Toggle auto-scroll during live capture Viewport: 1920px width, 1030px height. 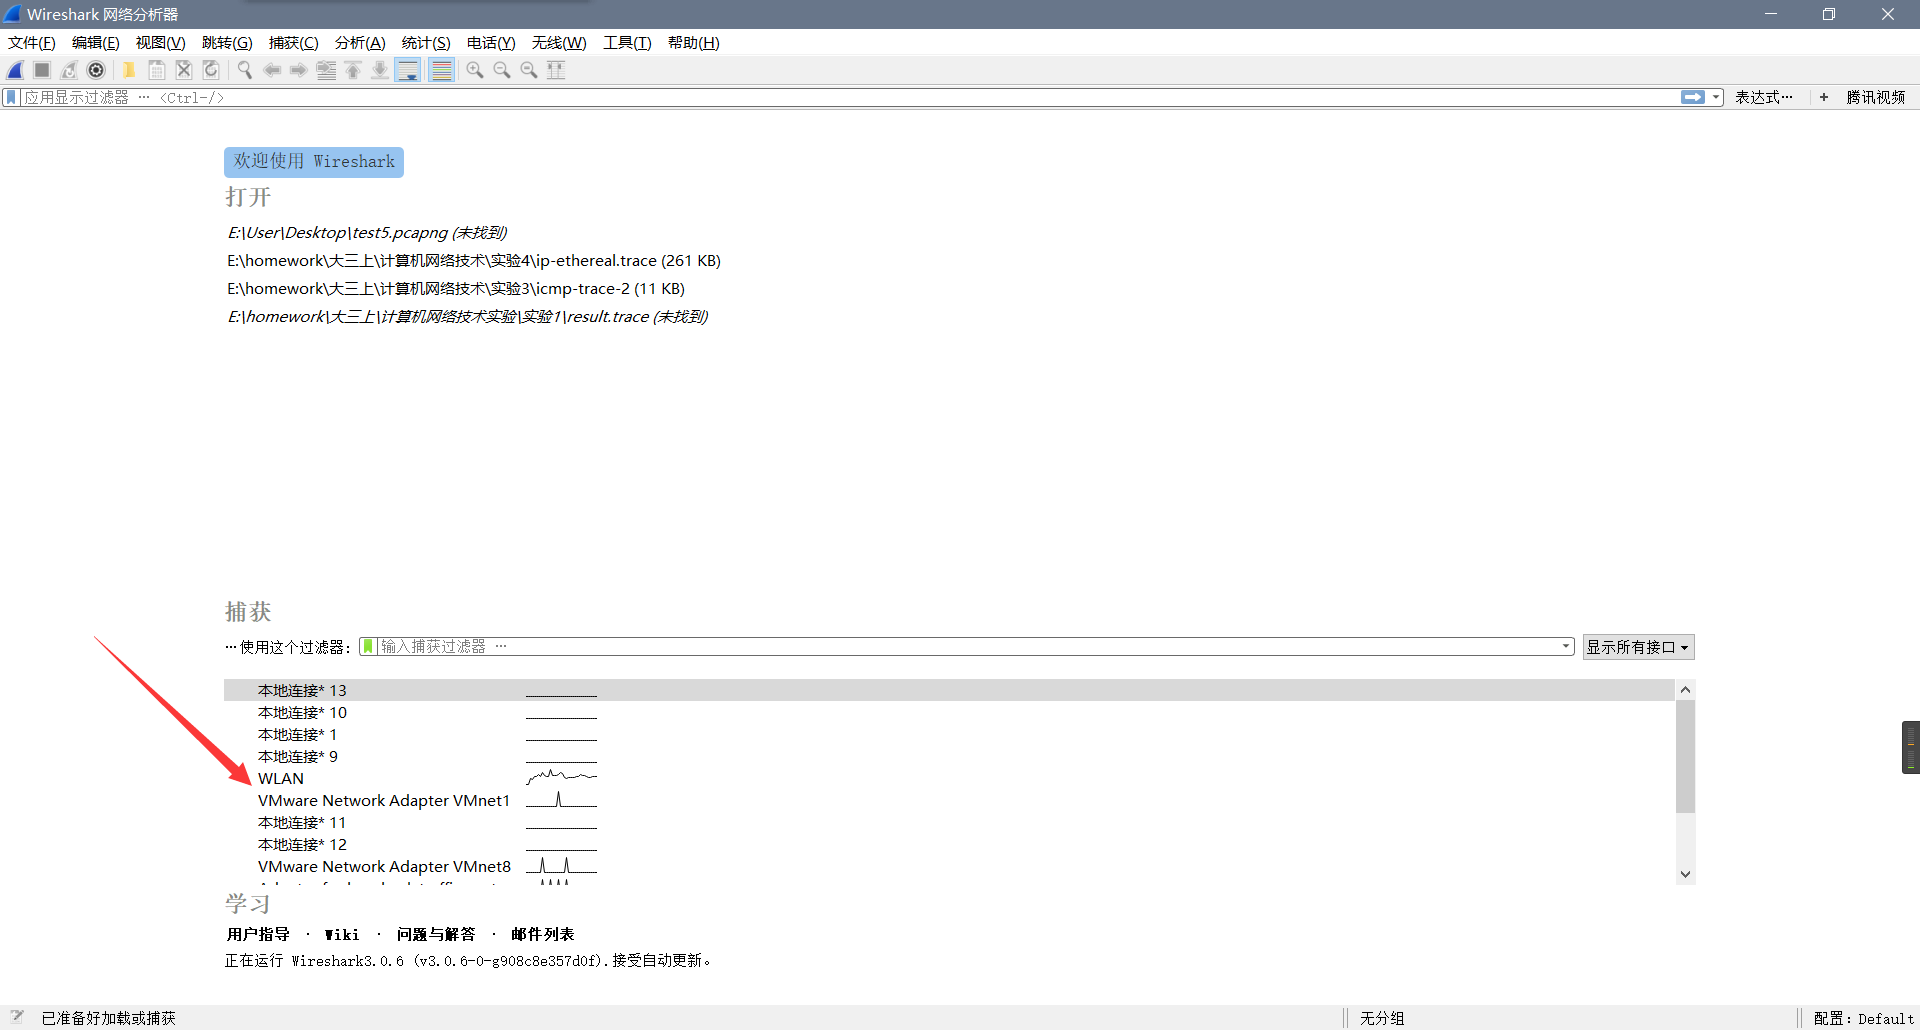pyautogui.click(x=408, y=70)
